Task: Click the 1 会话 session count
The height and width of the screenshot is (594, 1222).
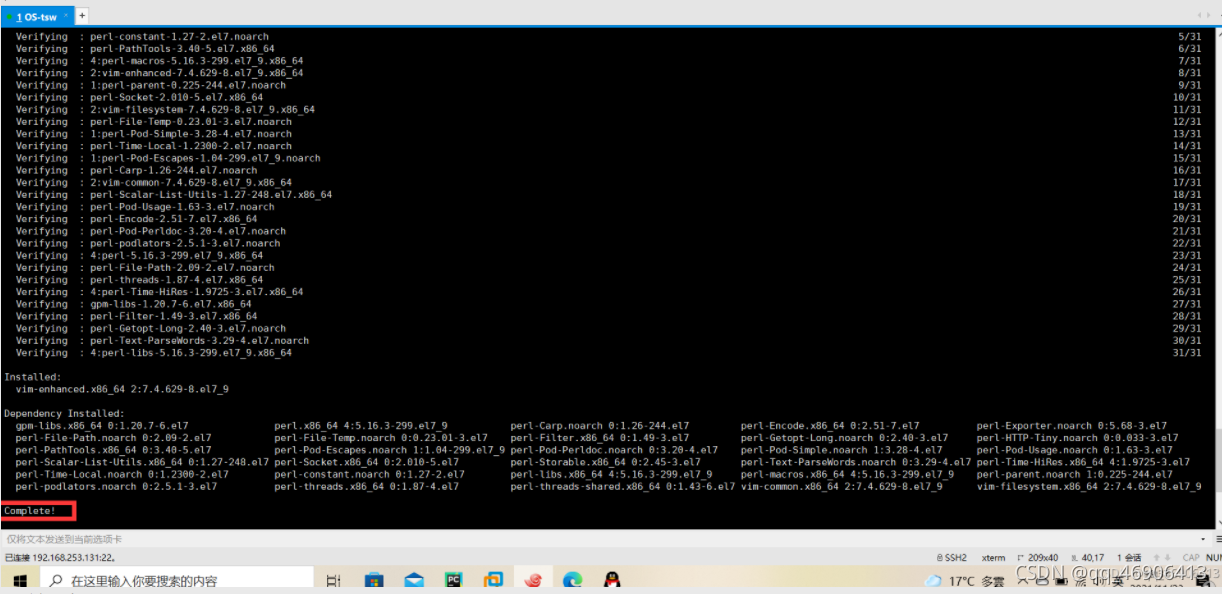Action: coord(1130,558)
